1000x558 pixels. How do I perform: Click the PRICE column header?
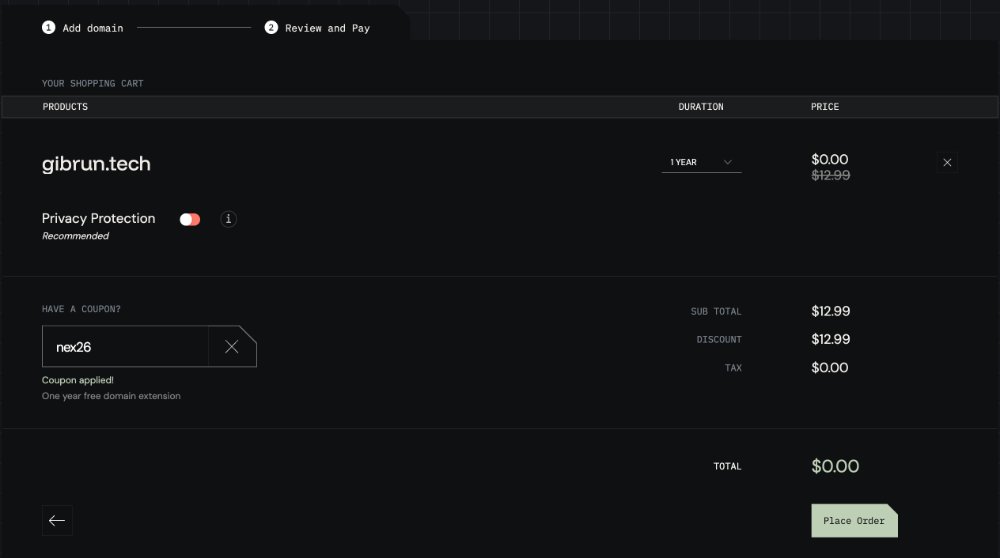pyautogui.click(x=825, y=106)
